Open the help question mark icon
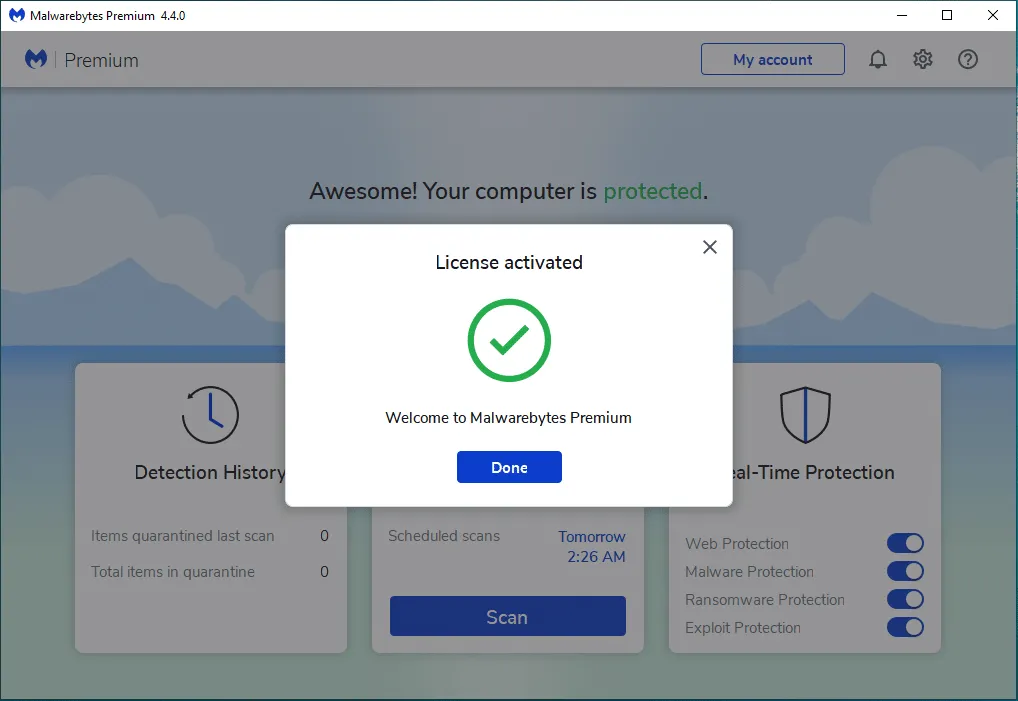 point(968,59)
